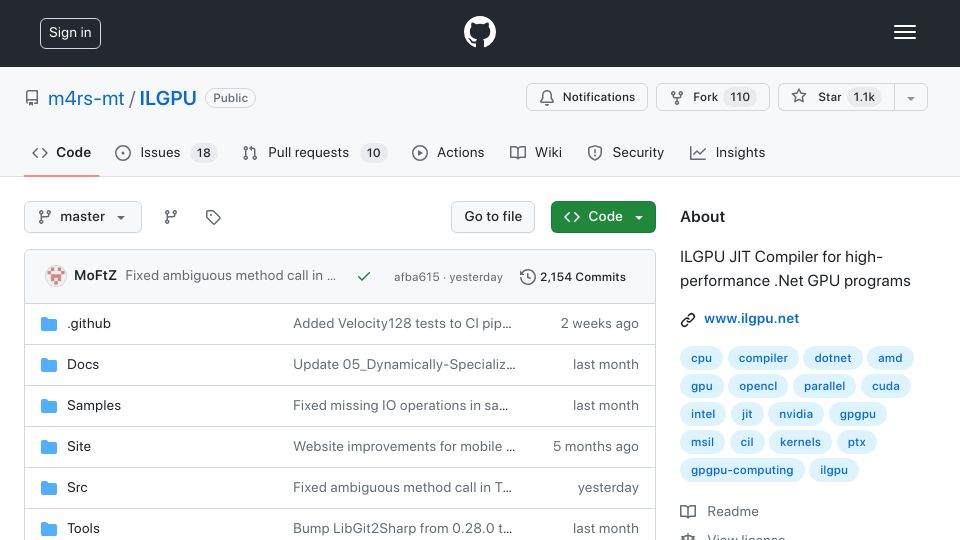View commit status green check mark
This screenshot has height=540, width=960.
pyautogui.click(x=364, y=277)
